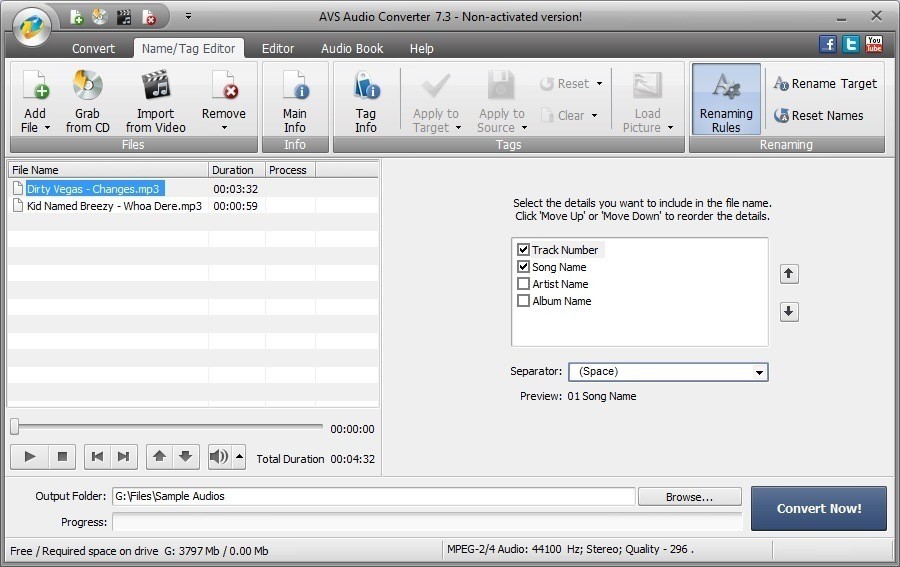Click the File Name column header
The image size is (900, 567).
pos(108,170)
